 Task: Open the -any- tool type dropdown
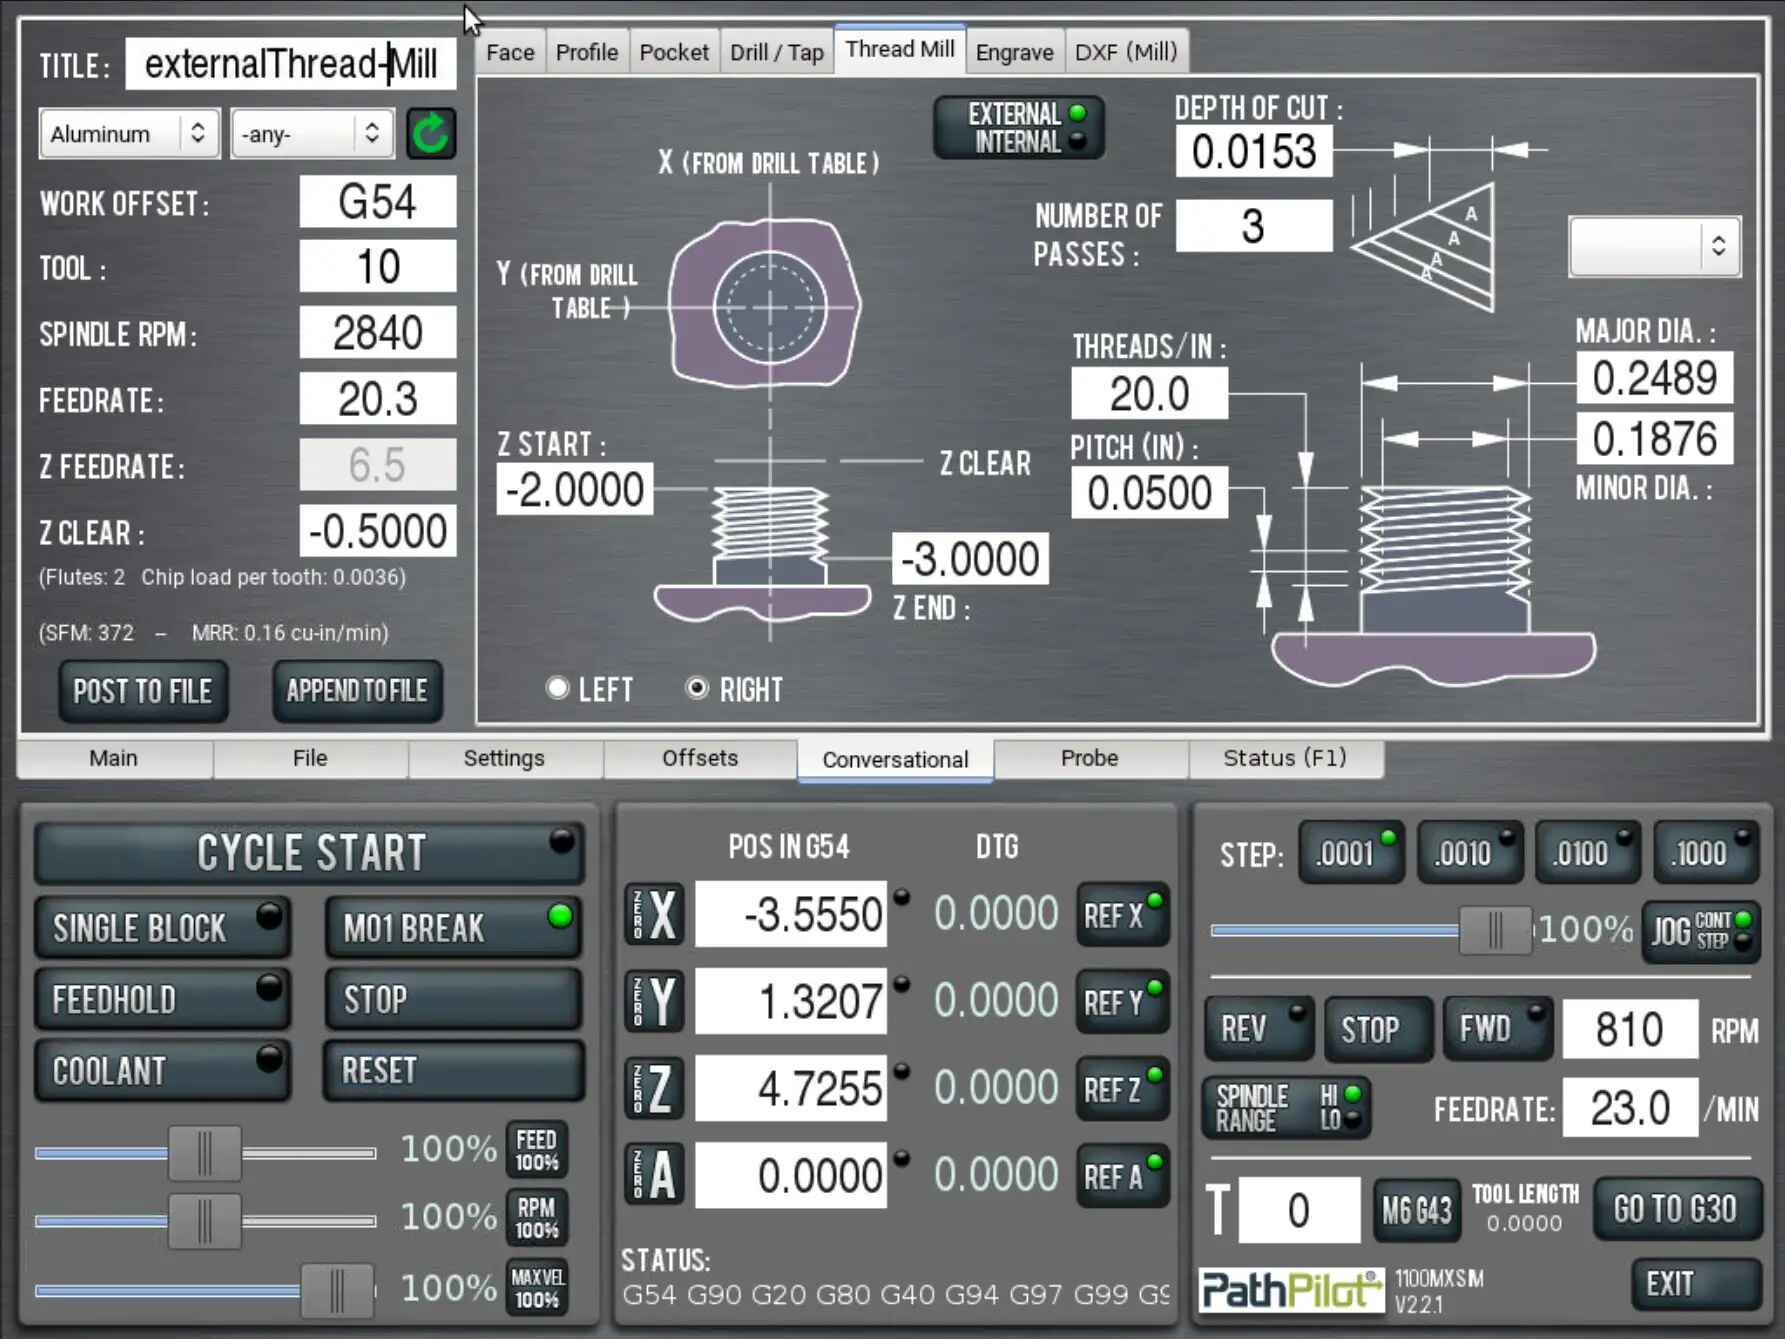pos(312,134)
